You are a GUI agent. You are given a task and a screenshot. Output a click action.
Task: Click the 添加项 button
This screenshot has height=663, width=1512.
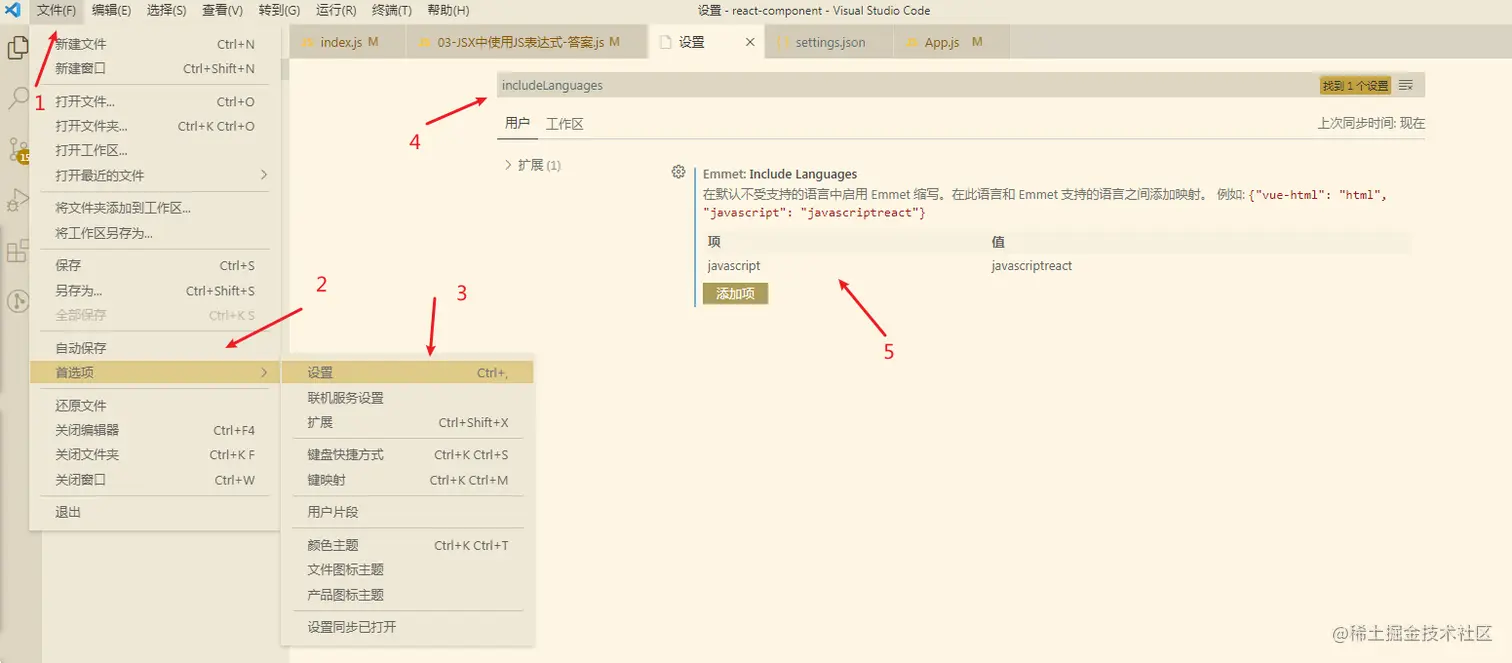tap(735, 293)
